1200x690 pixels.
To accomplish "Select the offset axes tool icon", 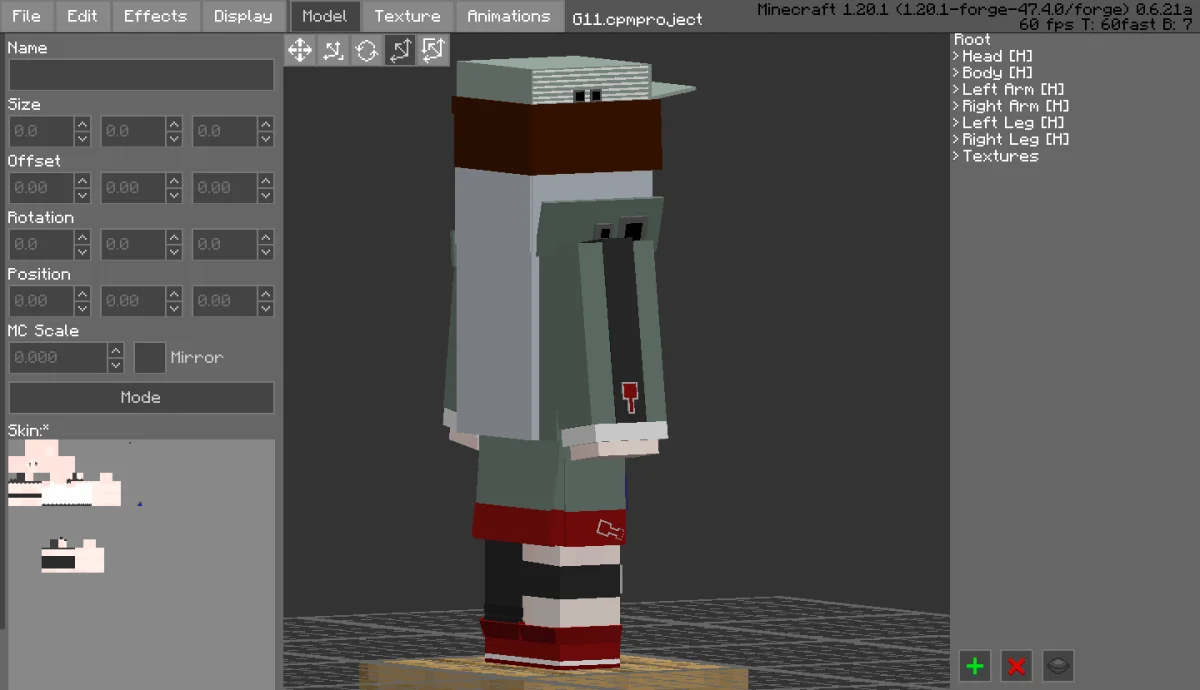I will pos(333,50).
